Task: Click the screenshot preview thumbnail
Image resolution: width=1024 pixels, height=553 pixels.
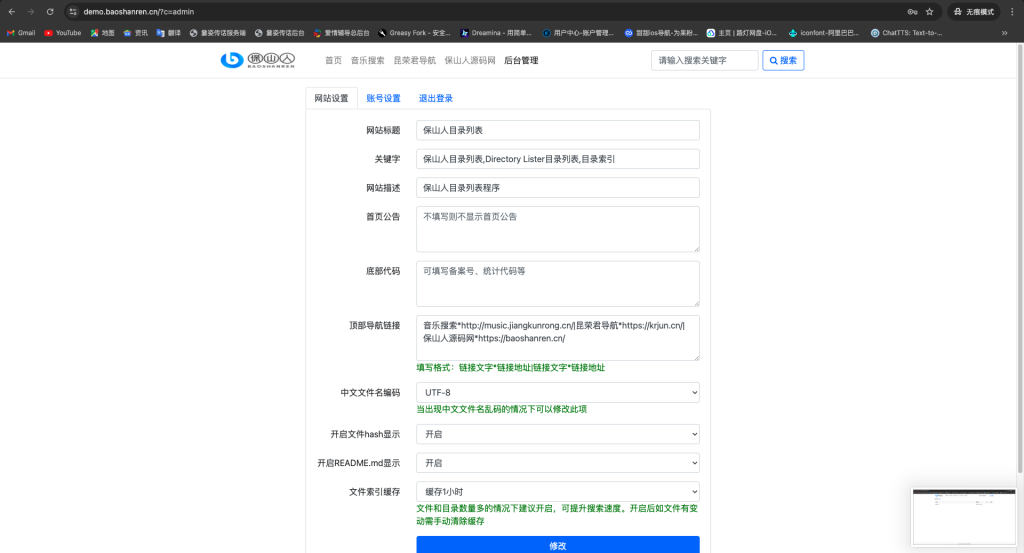Action: tap(964, 517)
